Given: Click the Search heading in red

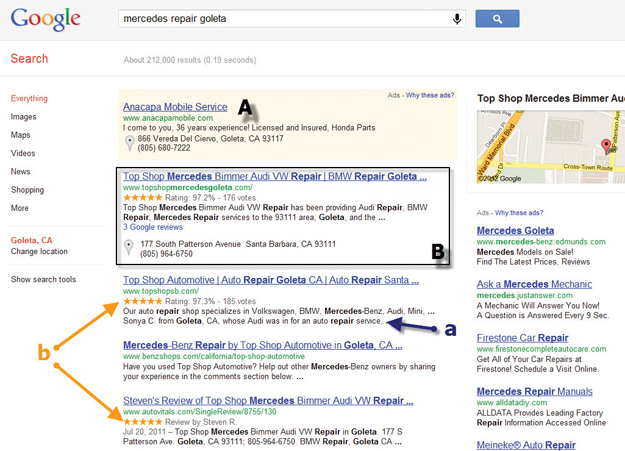Looking at the screenshot, I should pyautogui.click(x=29, y=59).
